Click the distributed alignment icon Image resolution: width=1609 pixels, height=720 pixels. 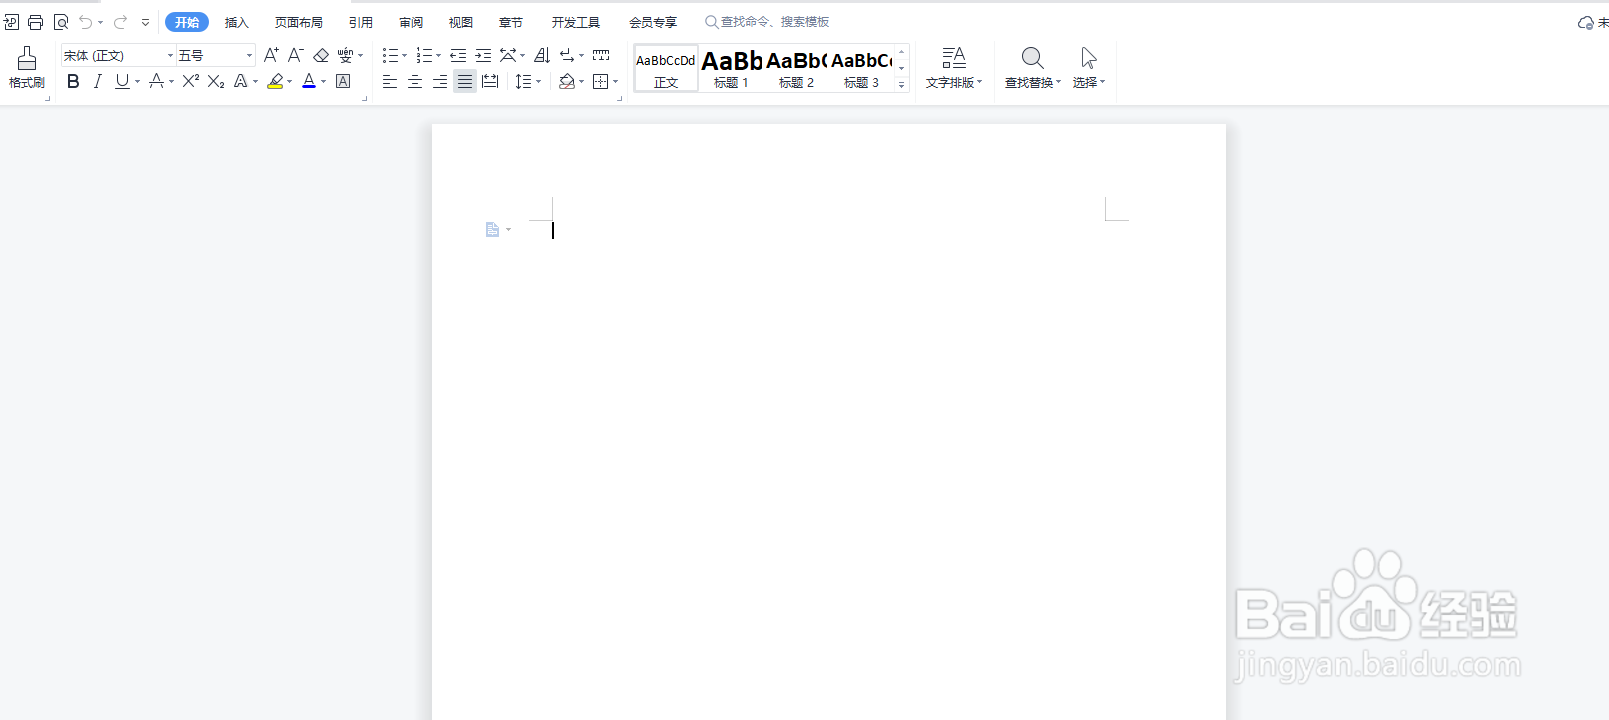[x=490, y=81]
